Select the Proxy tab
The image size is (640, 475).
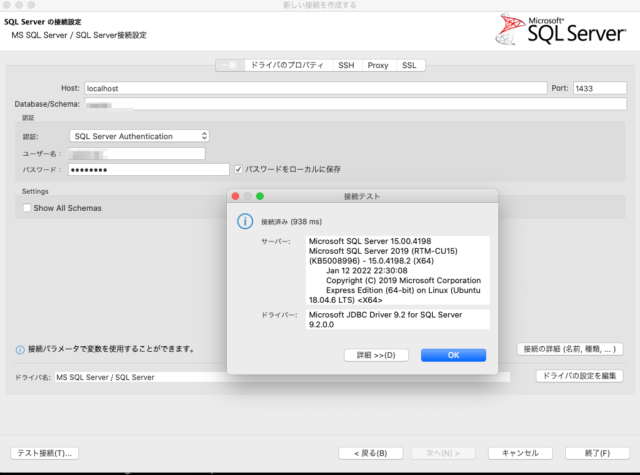coord(378,65)
